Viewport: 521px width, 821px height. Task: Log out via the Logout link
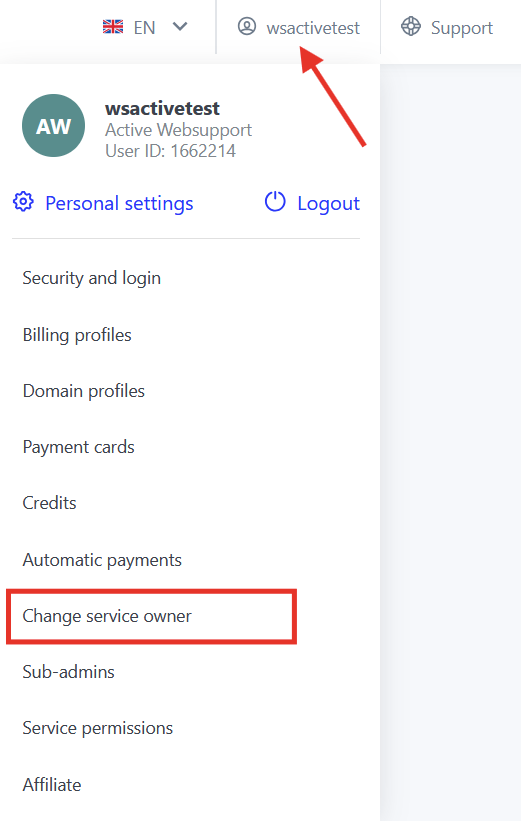pos(328,204)
